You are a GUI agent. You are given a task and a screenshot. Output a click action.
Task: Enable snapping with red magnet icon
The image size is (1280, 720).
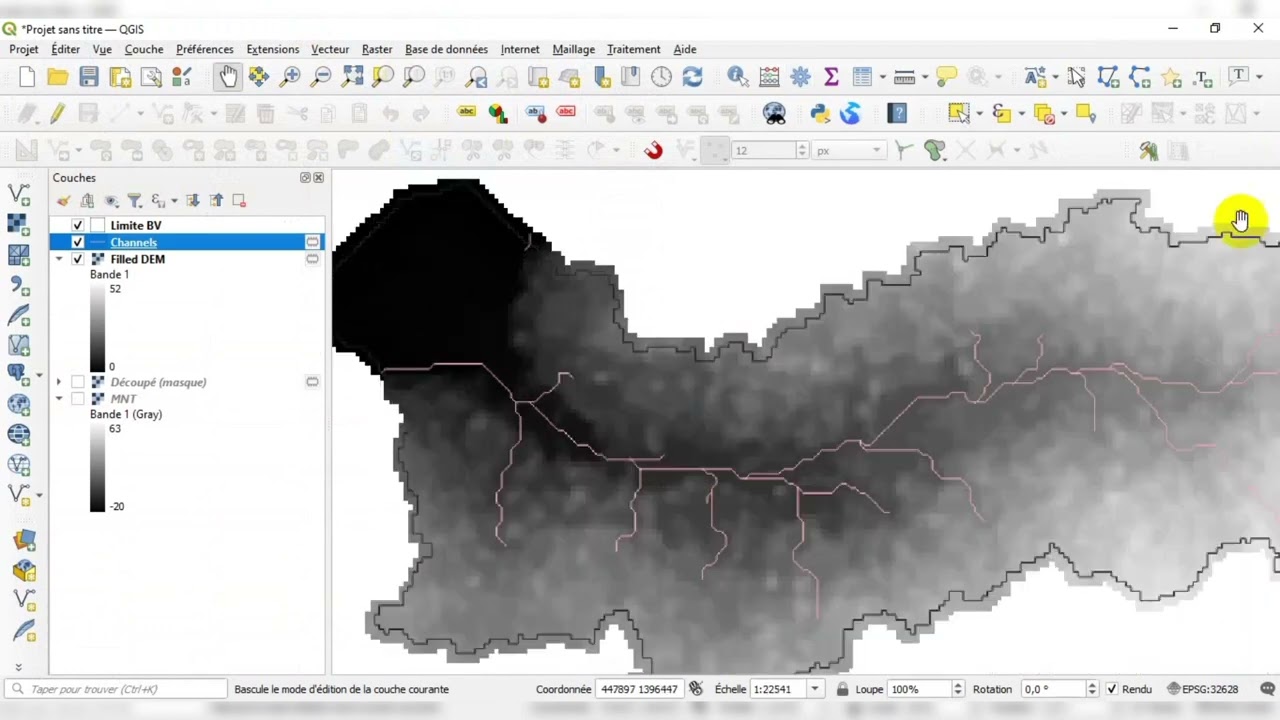[x=653, y=151]
